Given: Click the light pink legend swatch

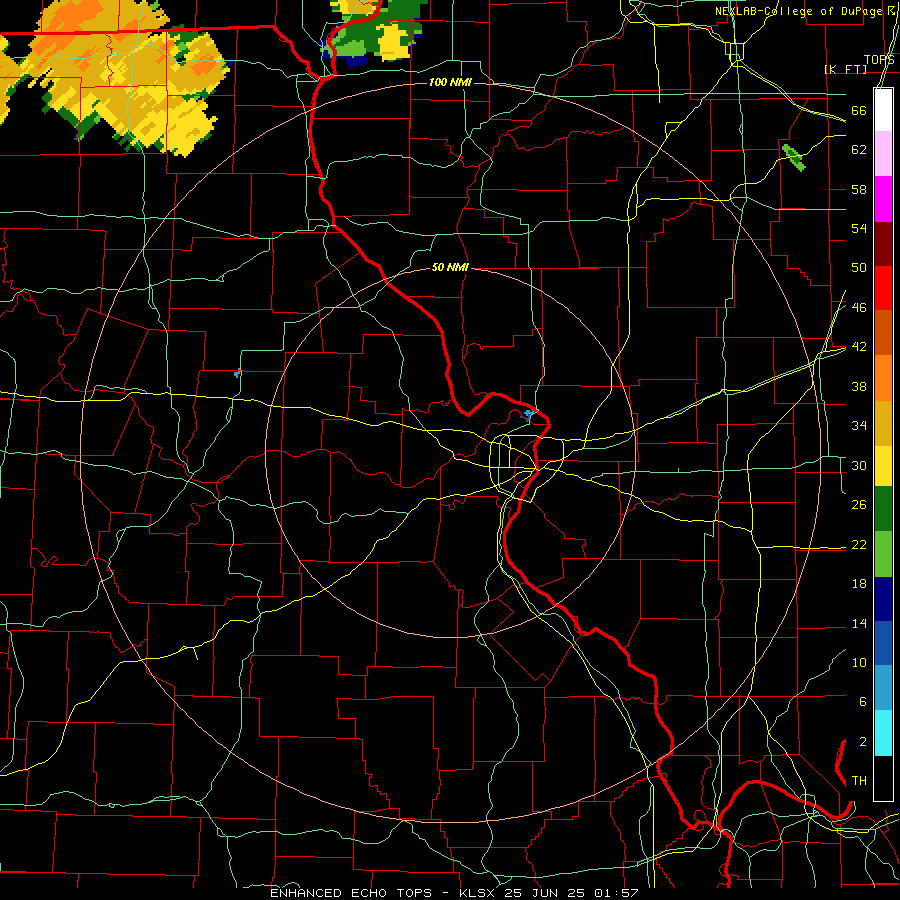Looking at the screenshot, I should (x=883, y=154).
